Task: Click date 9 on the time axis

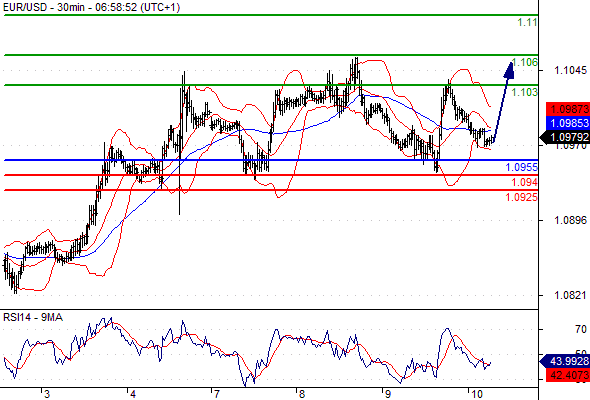Action: [387, 394]
